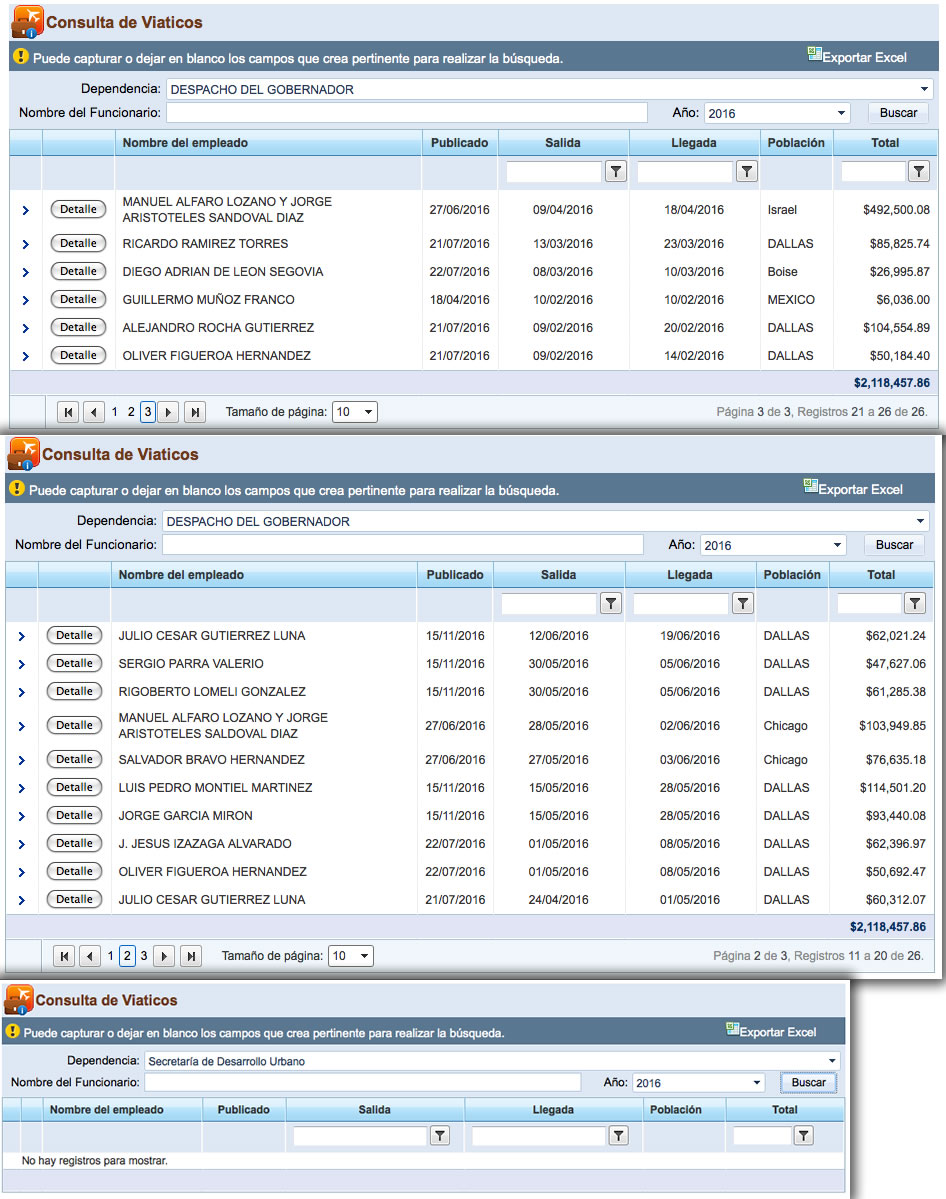Go to first page in the page 3 panel pager
The height and width of the screenshot is (1199, 946).
click(68, 412)
